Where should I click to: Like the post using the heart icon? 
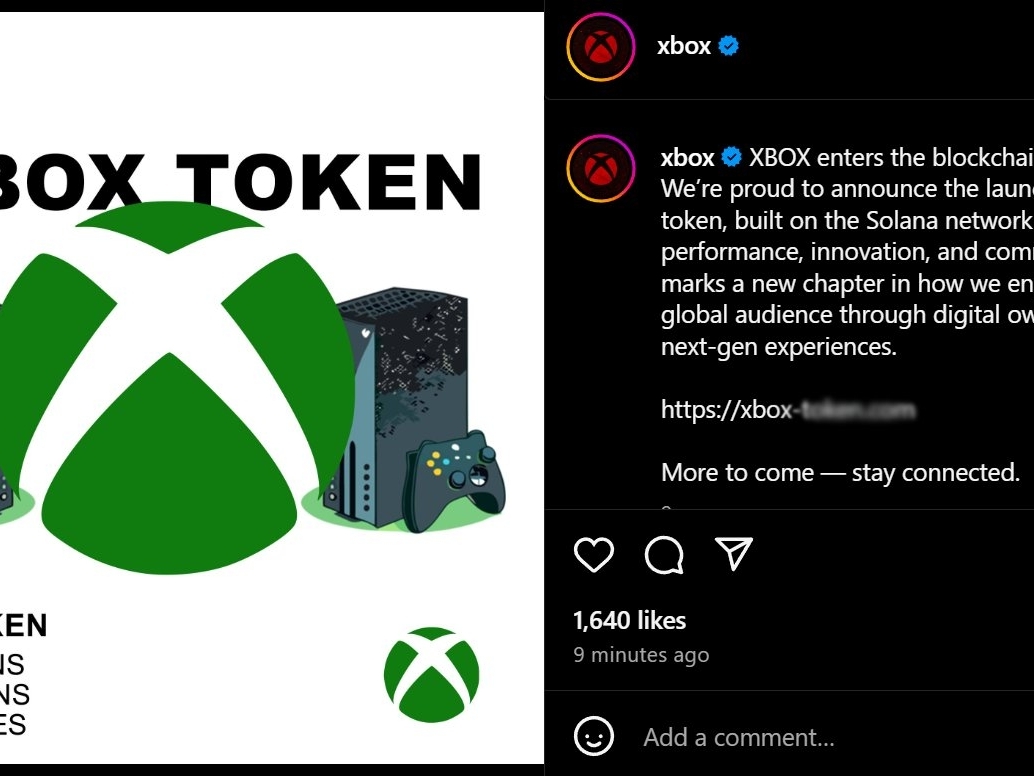click(592, 556)
